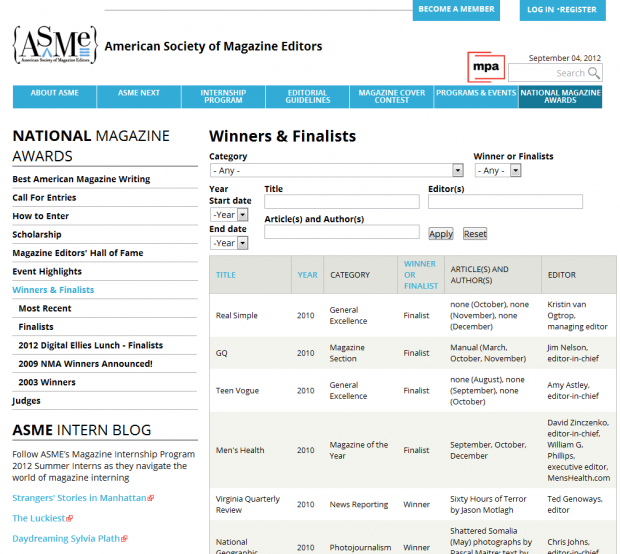Sort by Winner or Finalist column
Screen dimensions: 620x554
(x=421, y=275)
